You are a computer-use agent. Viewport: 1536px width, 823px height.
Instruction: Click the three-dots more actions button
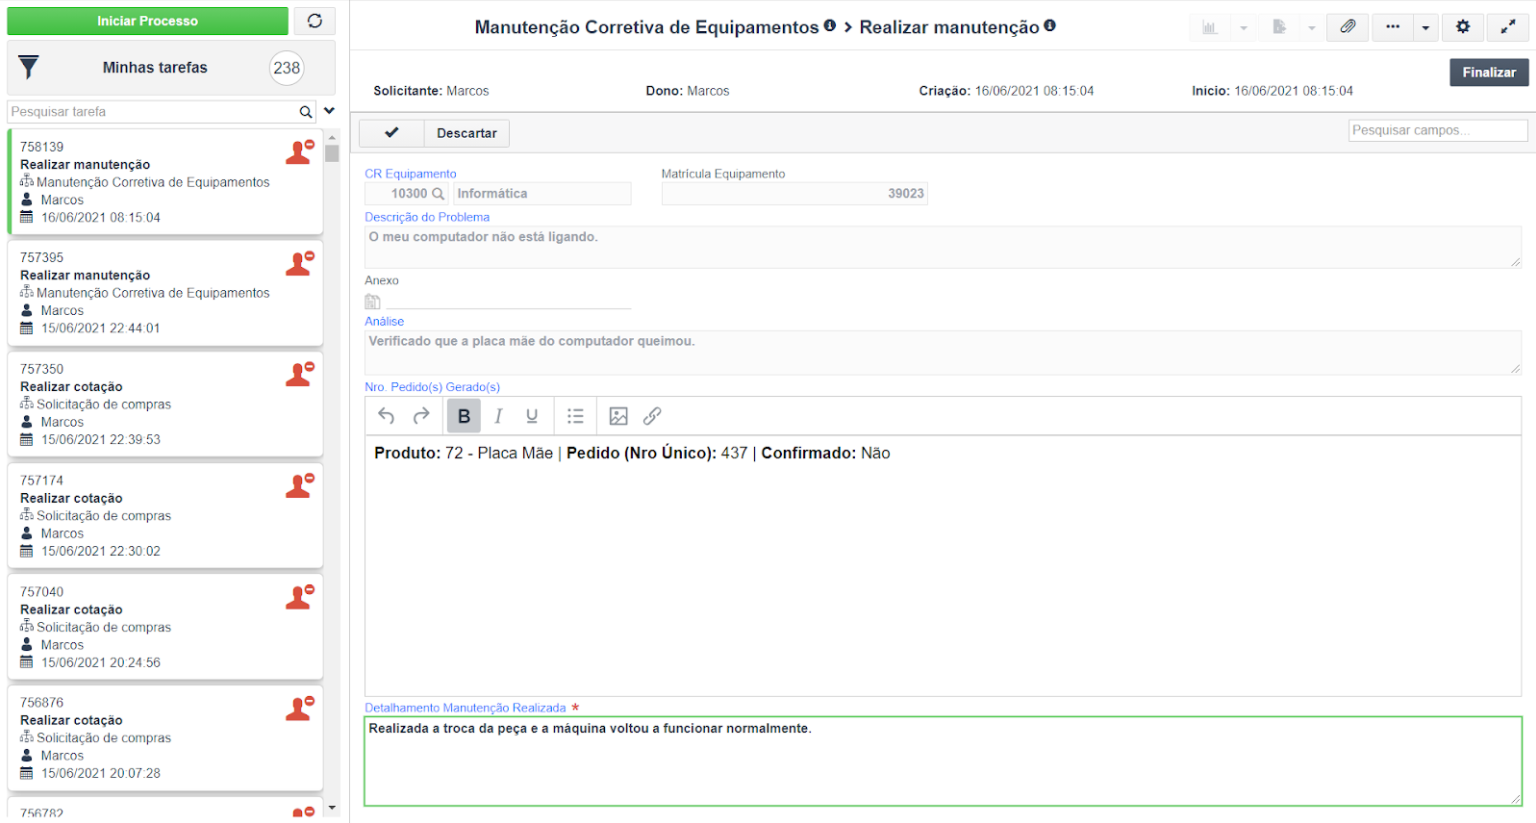pyautogui.click(x=1392, y=27)
